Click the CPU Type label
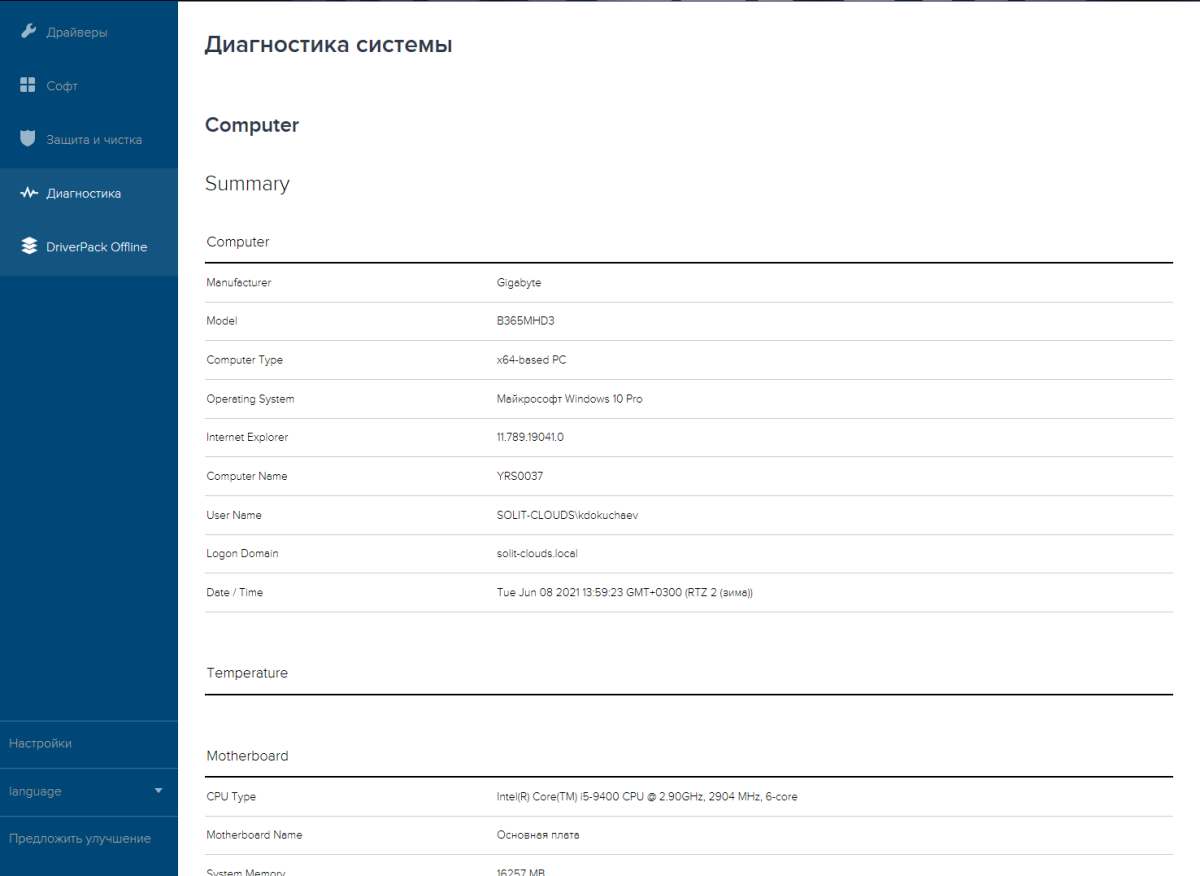 click(231, 797)
